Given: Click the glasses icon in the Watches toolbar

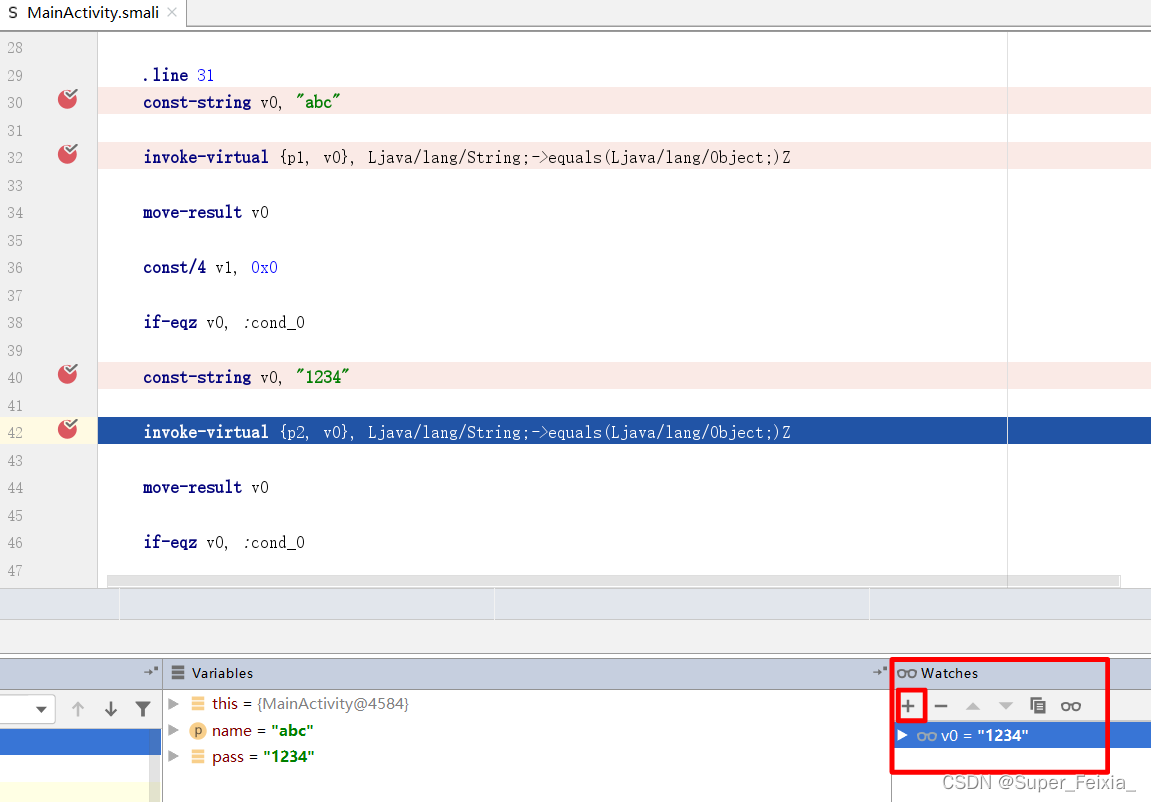Looking at the screenshot, I should 1070,706.
